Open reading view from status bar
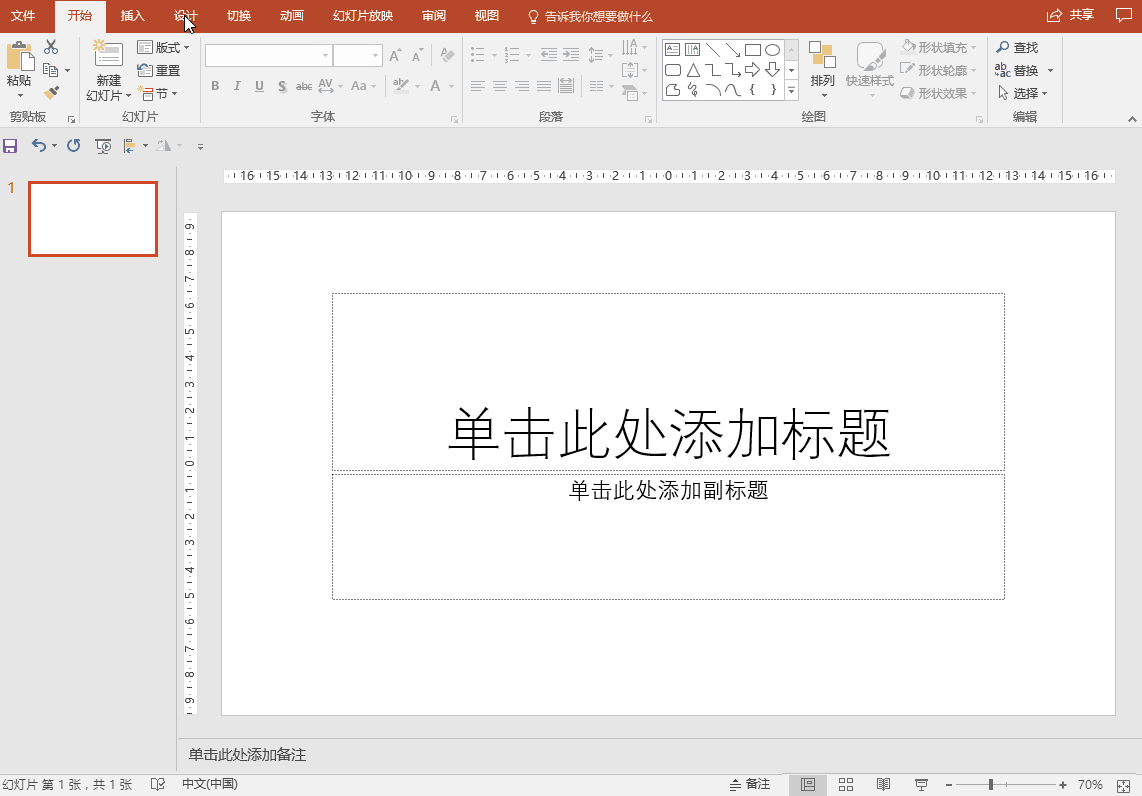Screen dimensions: 1142x796 883,785
